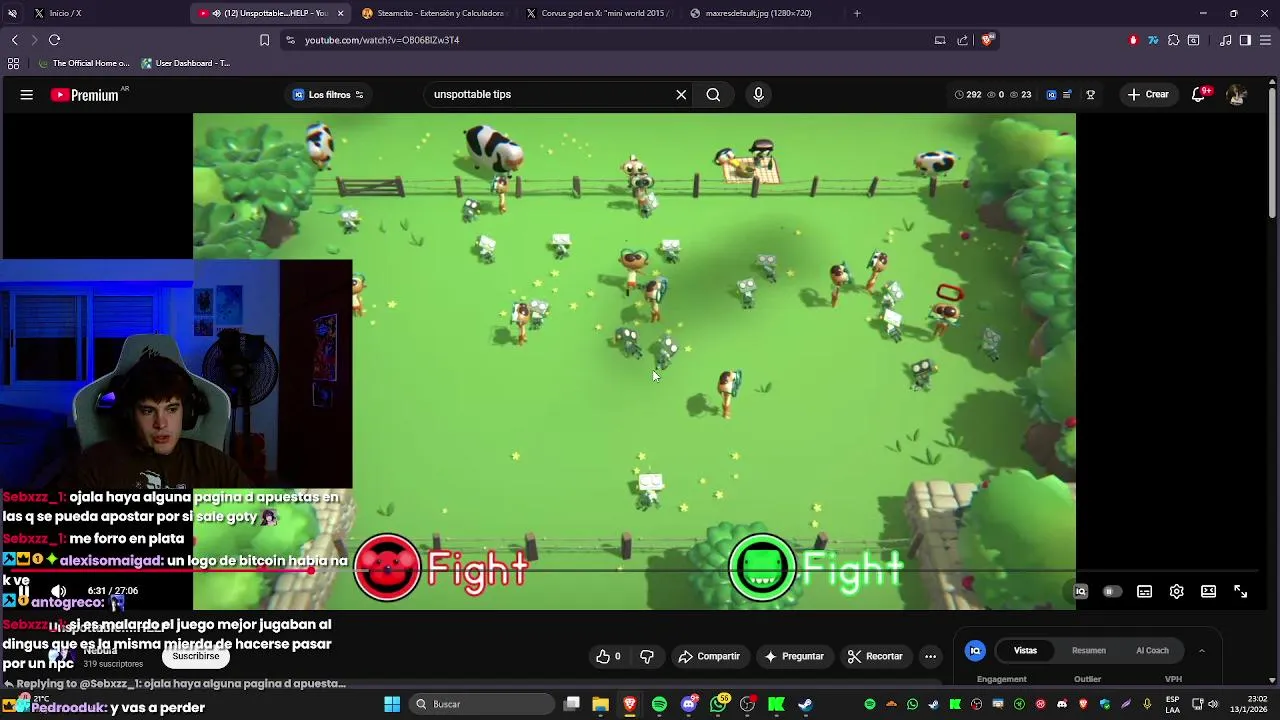The height and width of the screenshot is (720, 1280).
Task: Open Spotify from the taskbar
Action: (659, 704)
